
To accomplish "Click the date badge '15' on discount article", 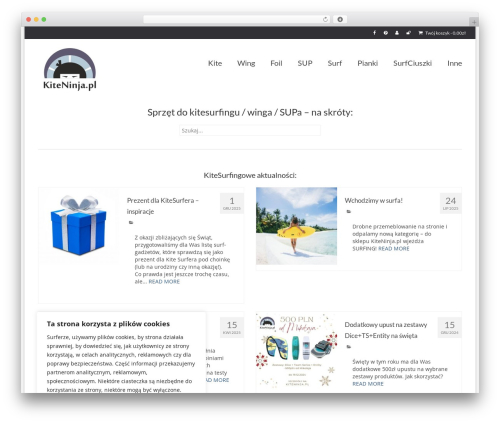I will point(449,327).
